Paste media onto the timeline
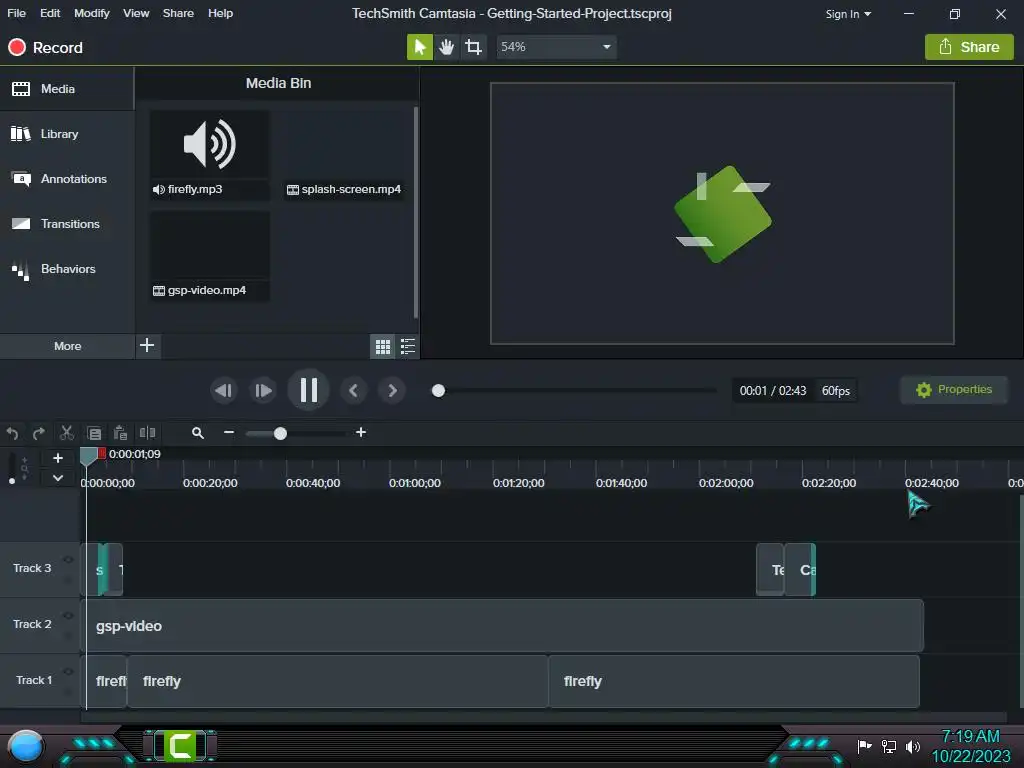 click(x=121, y=433)
